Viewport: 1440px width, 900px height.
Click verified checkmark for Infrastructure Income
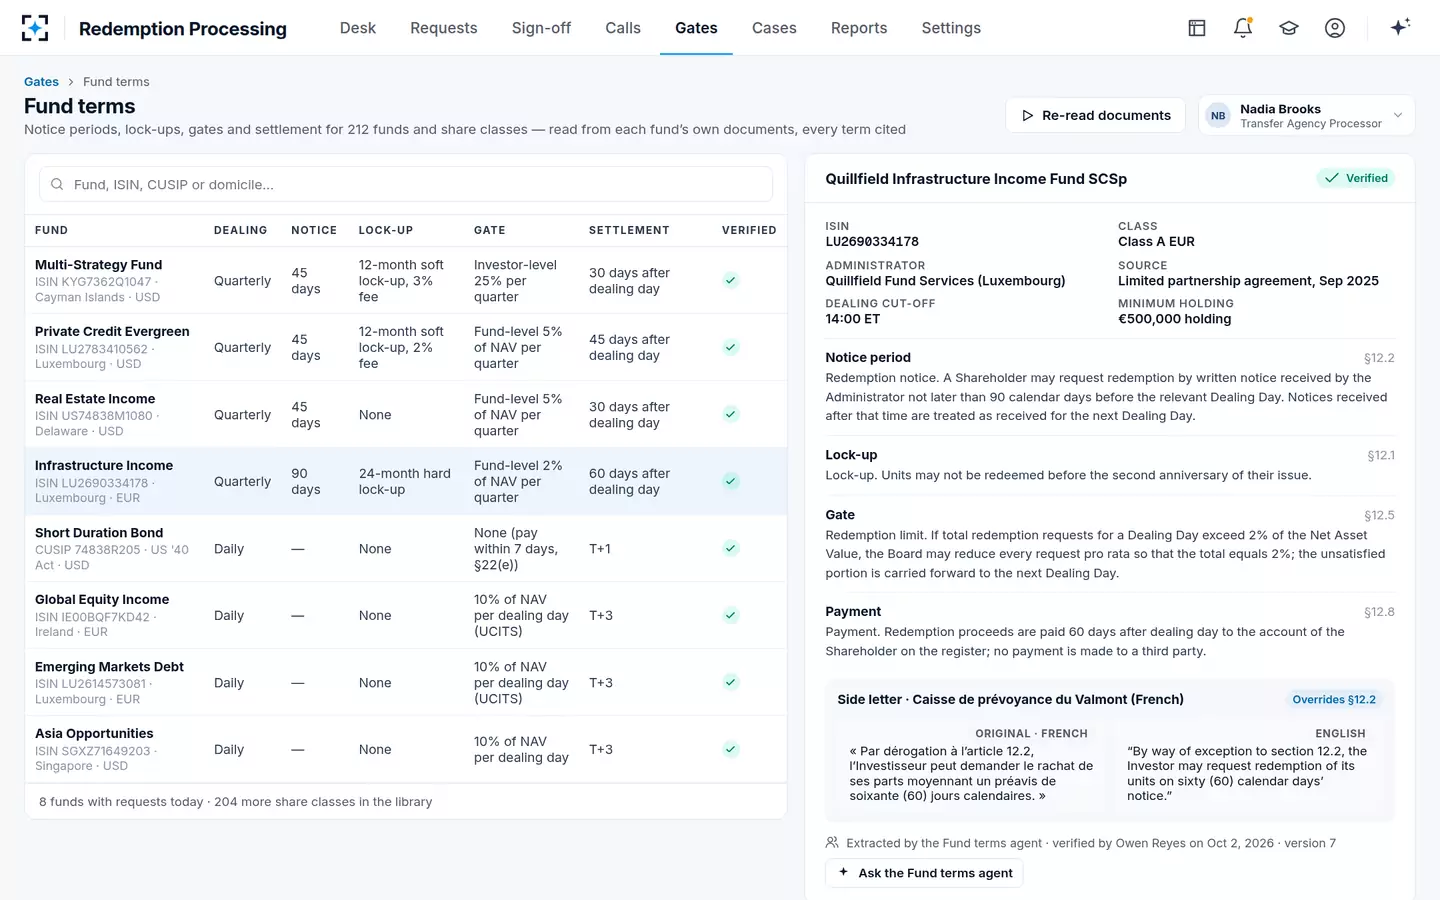point(731,481)
